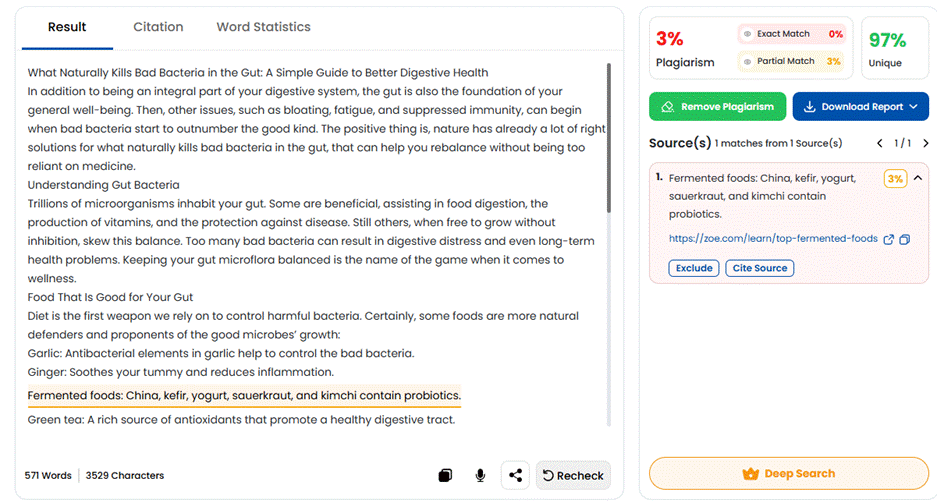Open the zoe.com source in new tab icon

(x=889, y=239)
